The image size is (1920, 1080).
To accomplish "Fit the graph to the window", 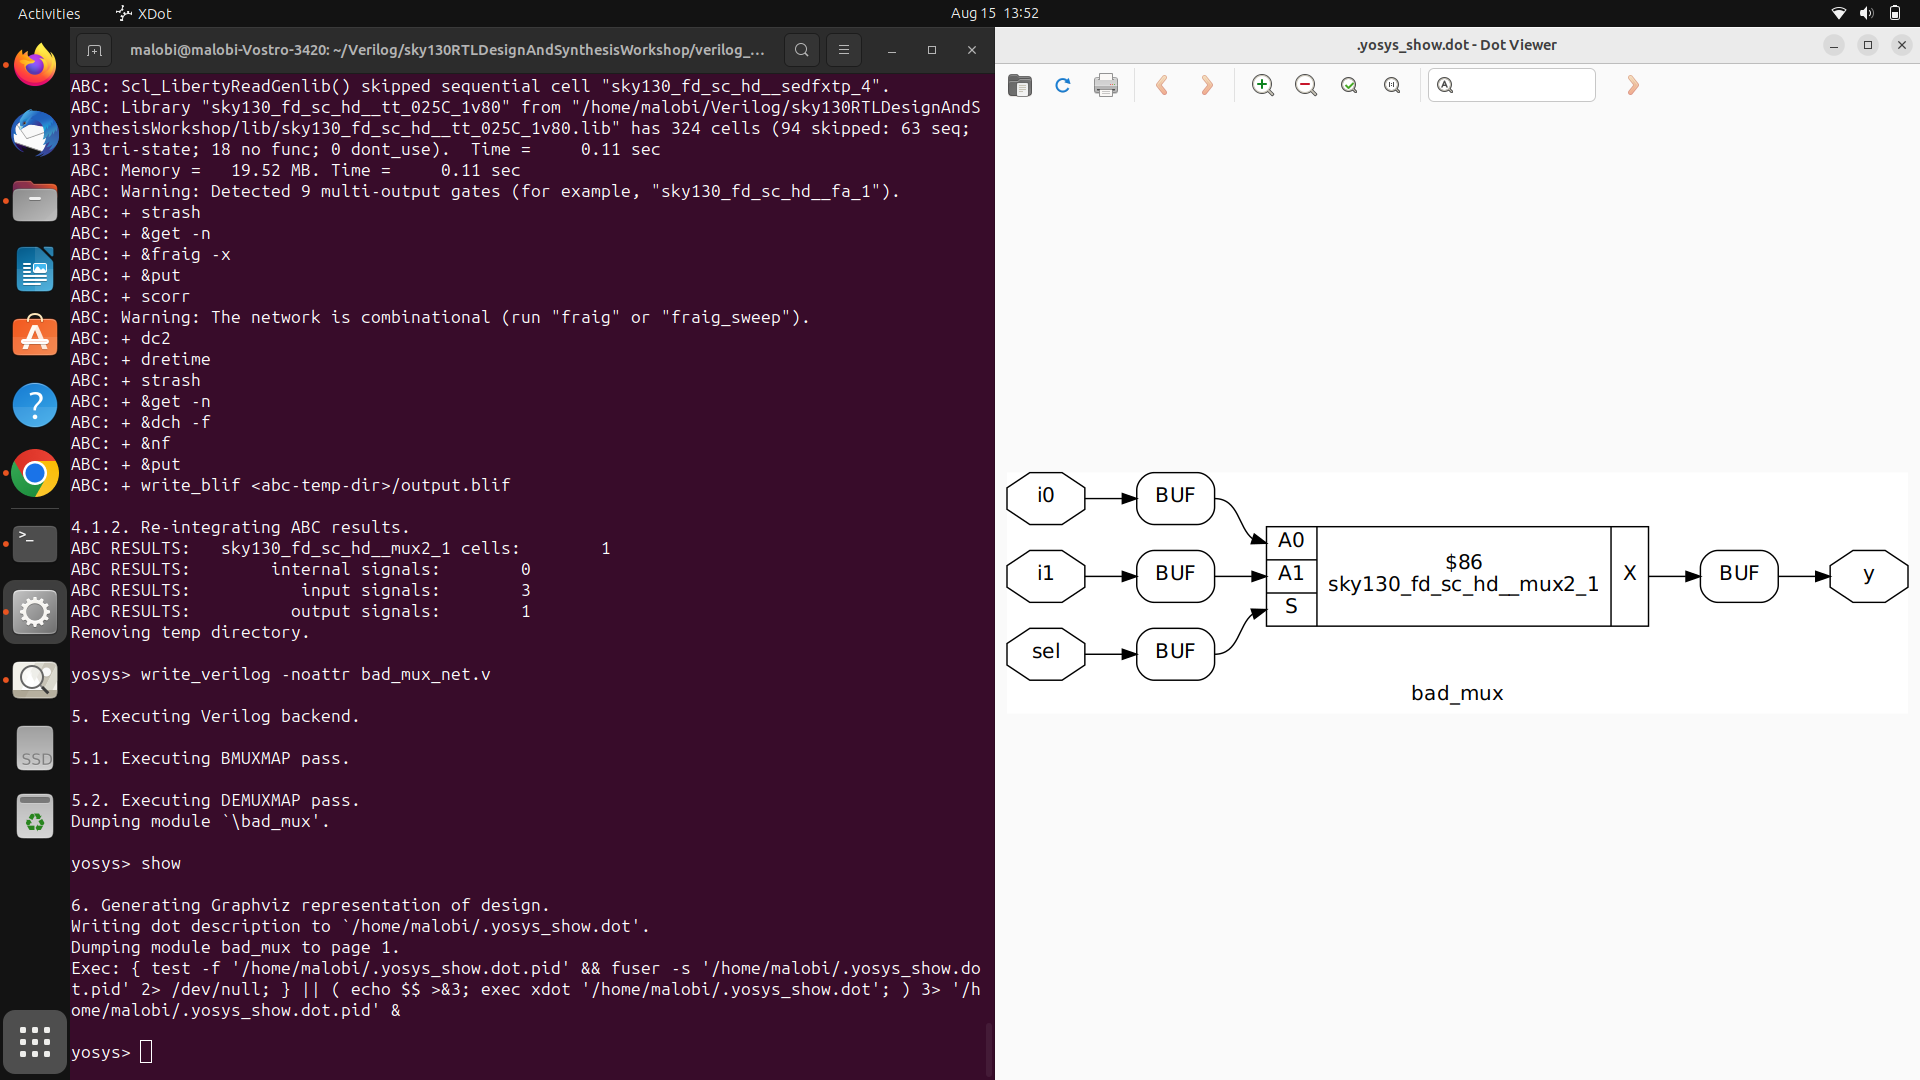I will pyautogui.click(x=1348, y=85).
